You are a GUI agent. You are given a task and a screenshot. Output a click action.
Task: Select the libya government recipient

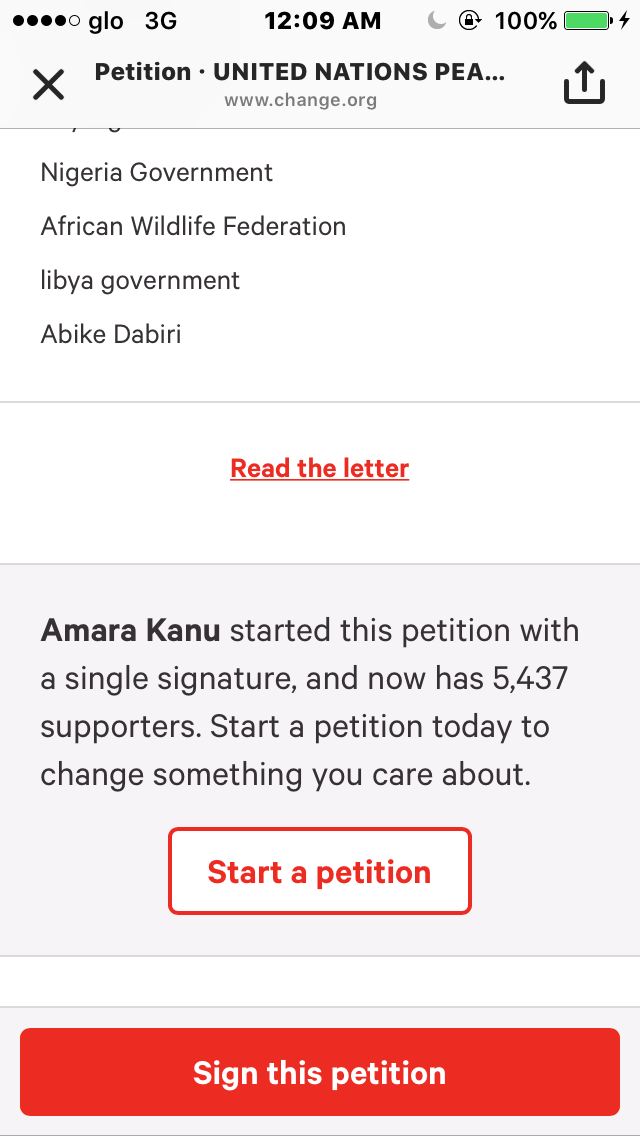140,280
